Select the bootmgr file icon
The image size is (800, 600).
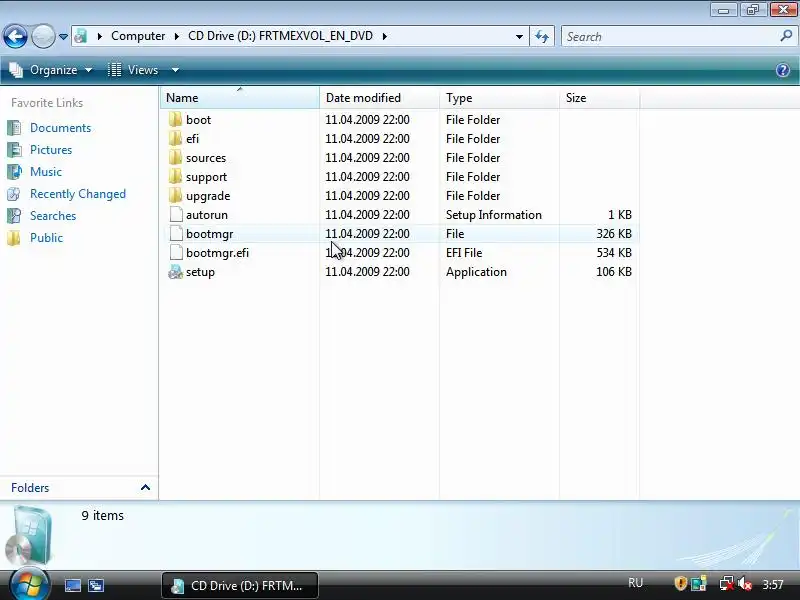click(176, 234)
